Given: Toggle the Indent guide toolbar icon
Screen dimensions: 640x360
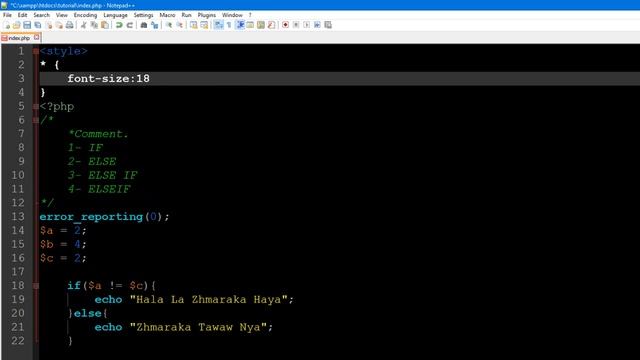Looking at the screenshot, I should (x=240, y=25).
